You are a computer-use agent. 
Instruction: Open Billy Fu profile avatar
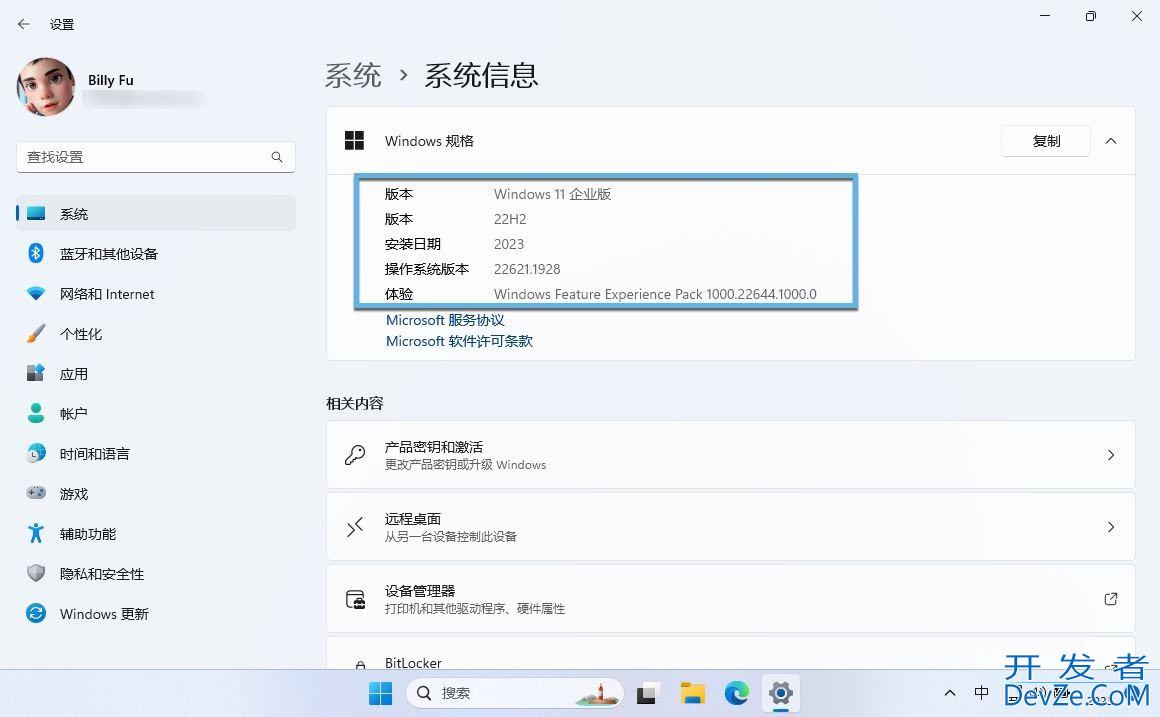[46, 87]
